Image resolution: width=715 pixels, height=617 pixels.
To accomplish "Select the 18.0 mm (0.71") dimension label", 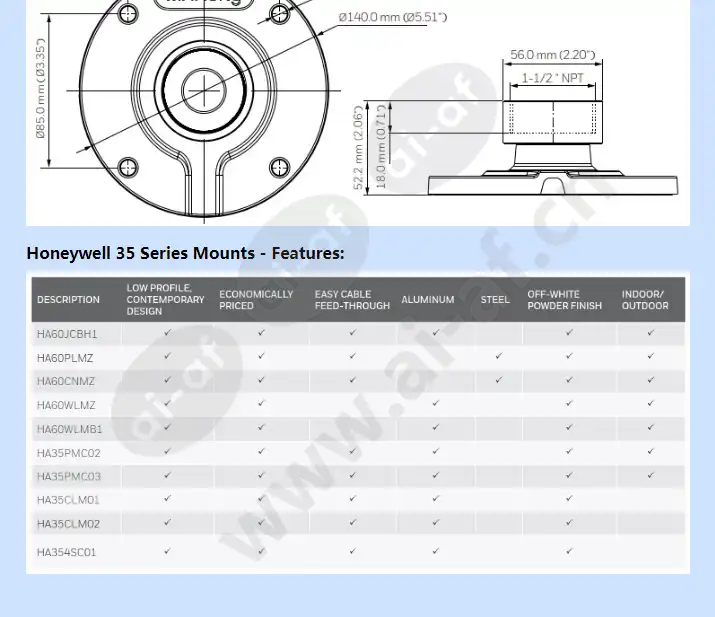I will 381,147.
